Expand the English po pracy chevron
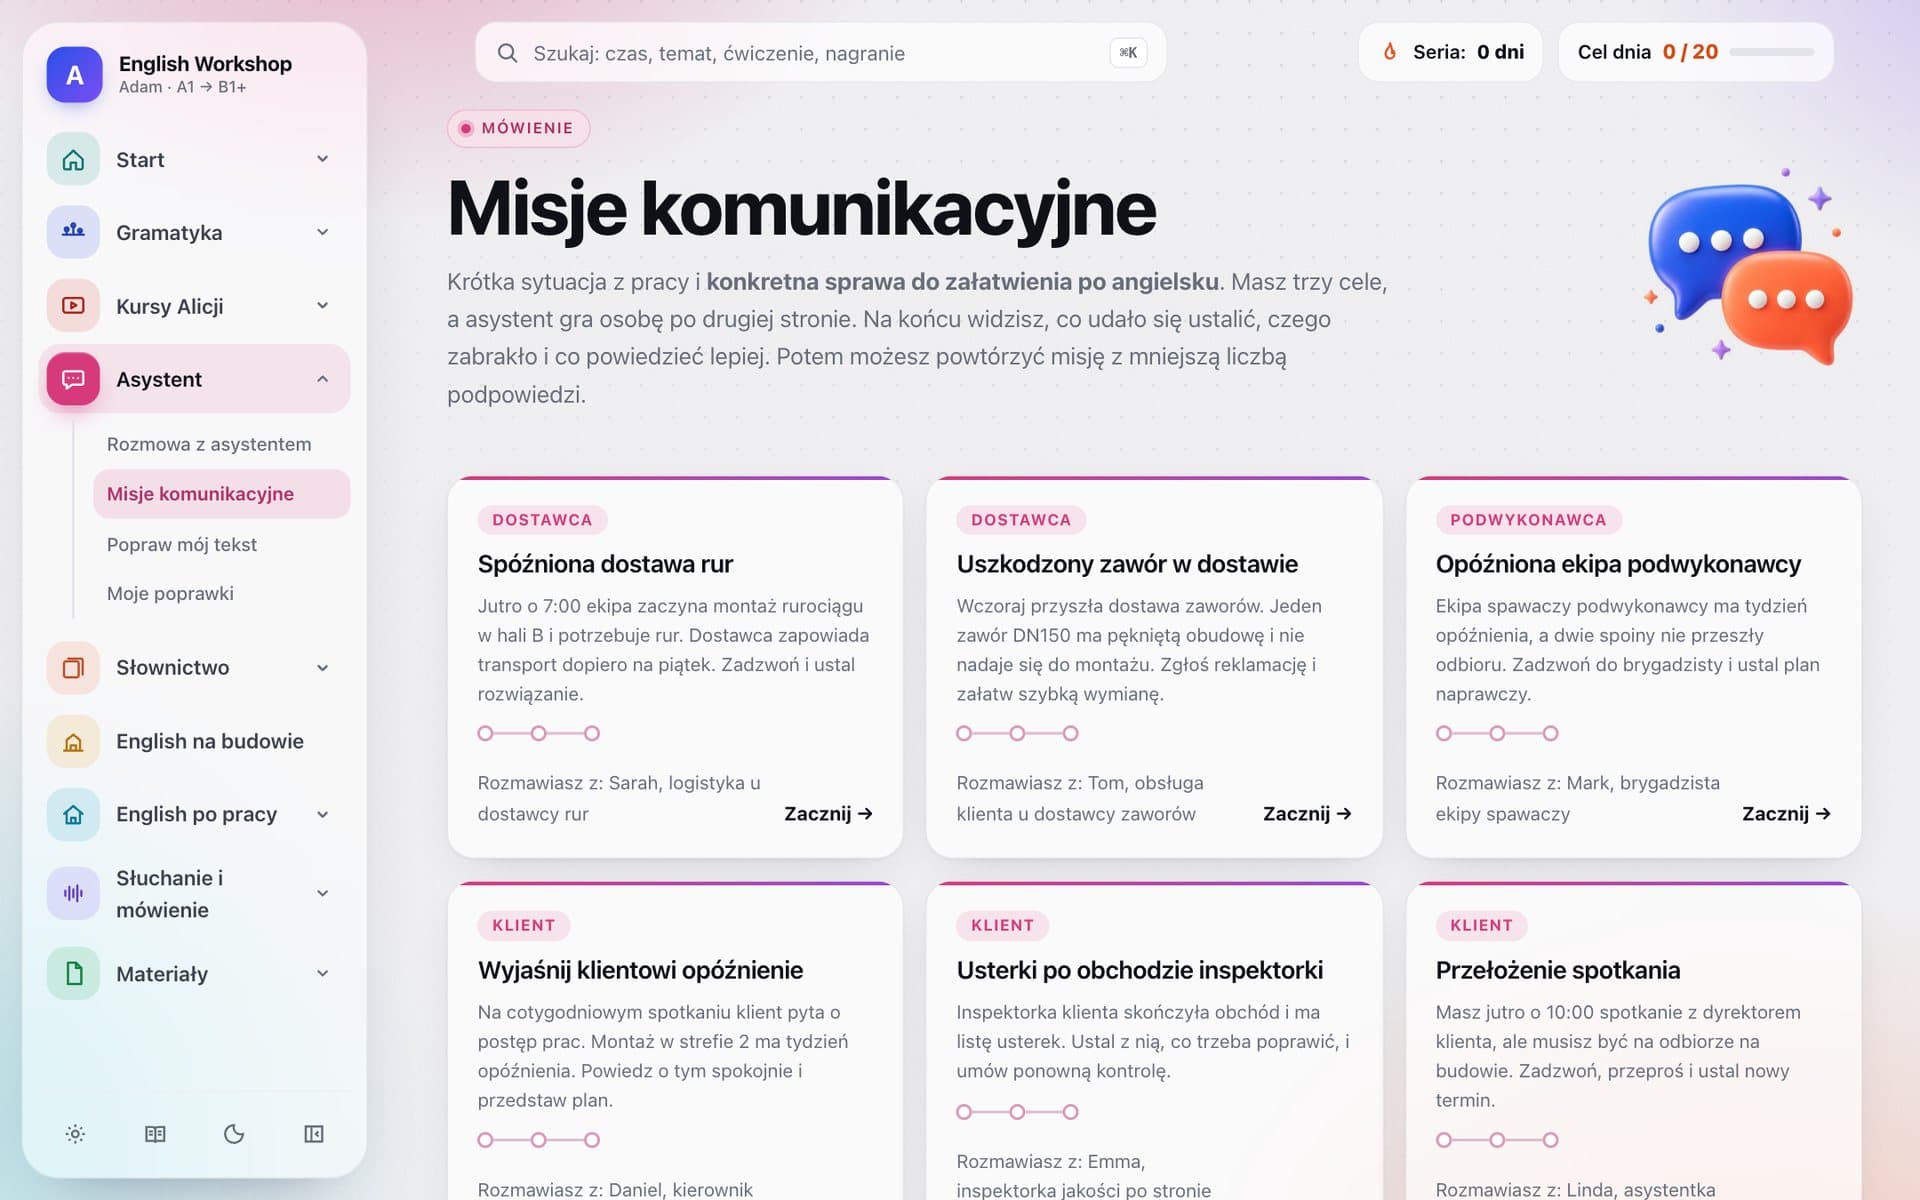The image size is (1920, 1200). [x=322, y=814]
